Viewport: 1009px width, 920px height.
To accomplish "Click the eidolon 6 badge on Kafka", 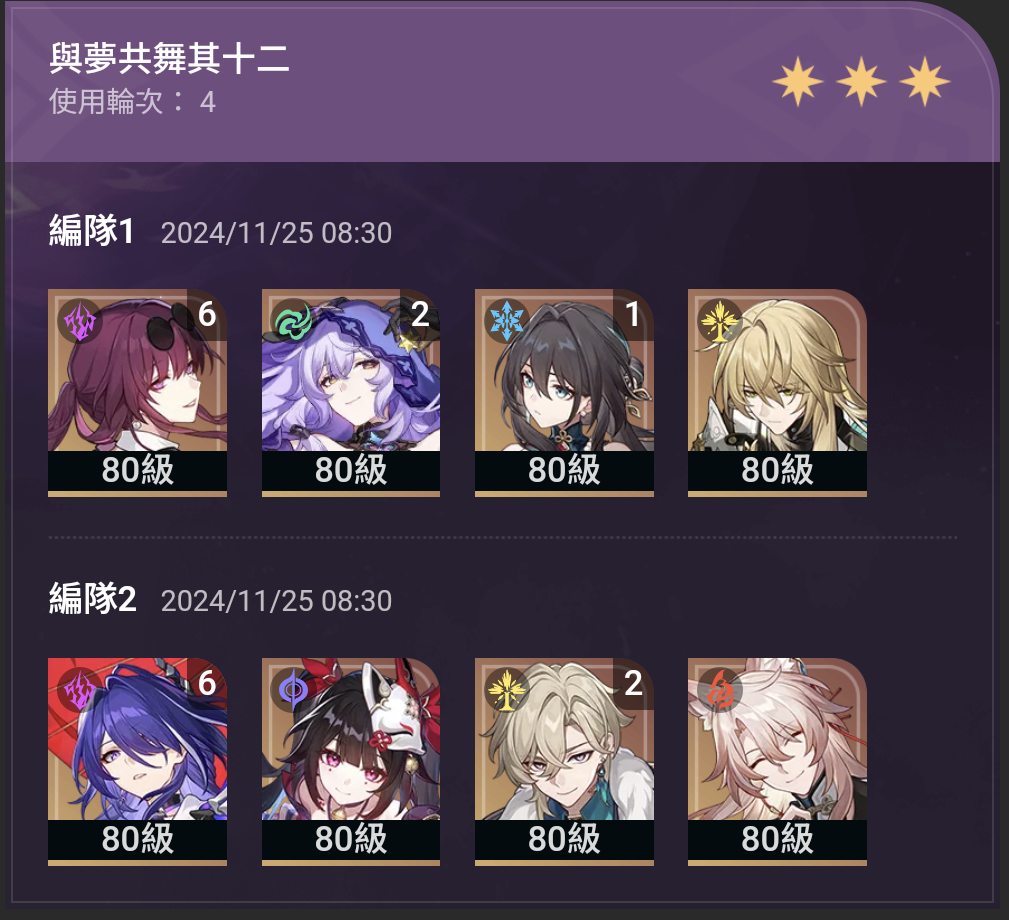I will (x=207, y=314).
